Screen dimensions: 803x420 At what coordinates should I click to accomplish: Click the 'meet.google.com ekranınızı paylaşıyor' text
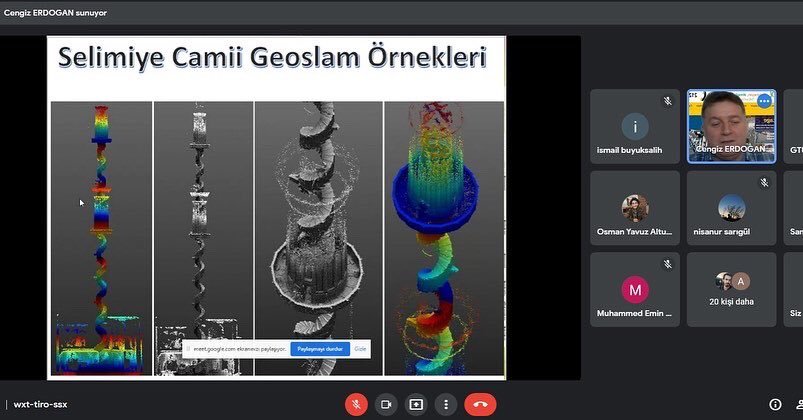pos(240,349)
